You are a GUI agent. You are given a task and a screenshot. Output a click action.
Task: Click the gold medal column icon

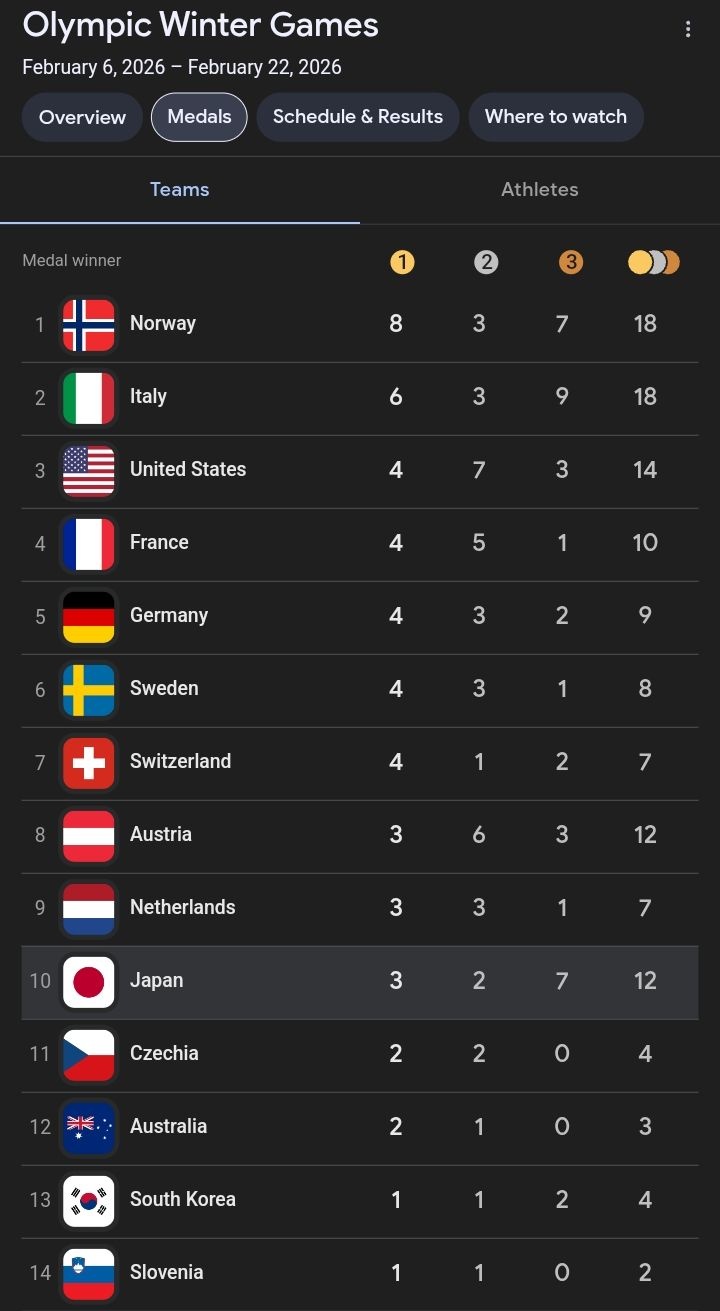[402, 262]
